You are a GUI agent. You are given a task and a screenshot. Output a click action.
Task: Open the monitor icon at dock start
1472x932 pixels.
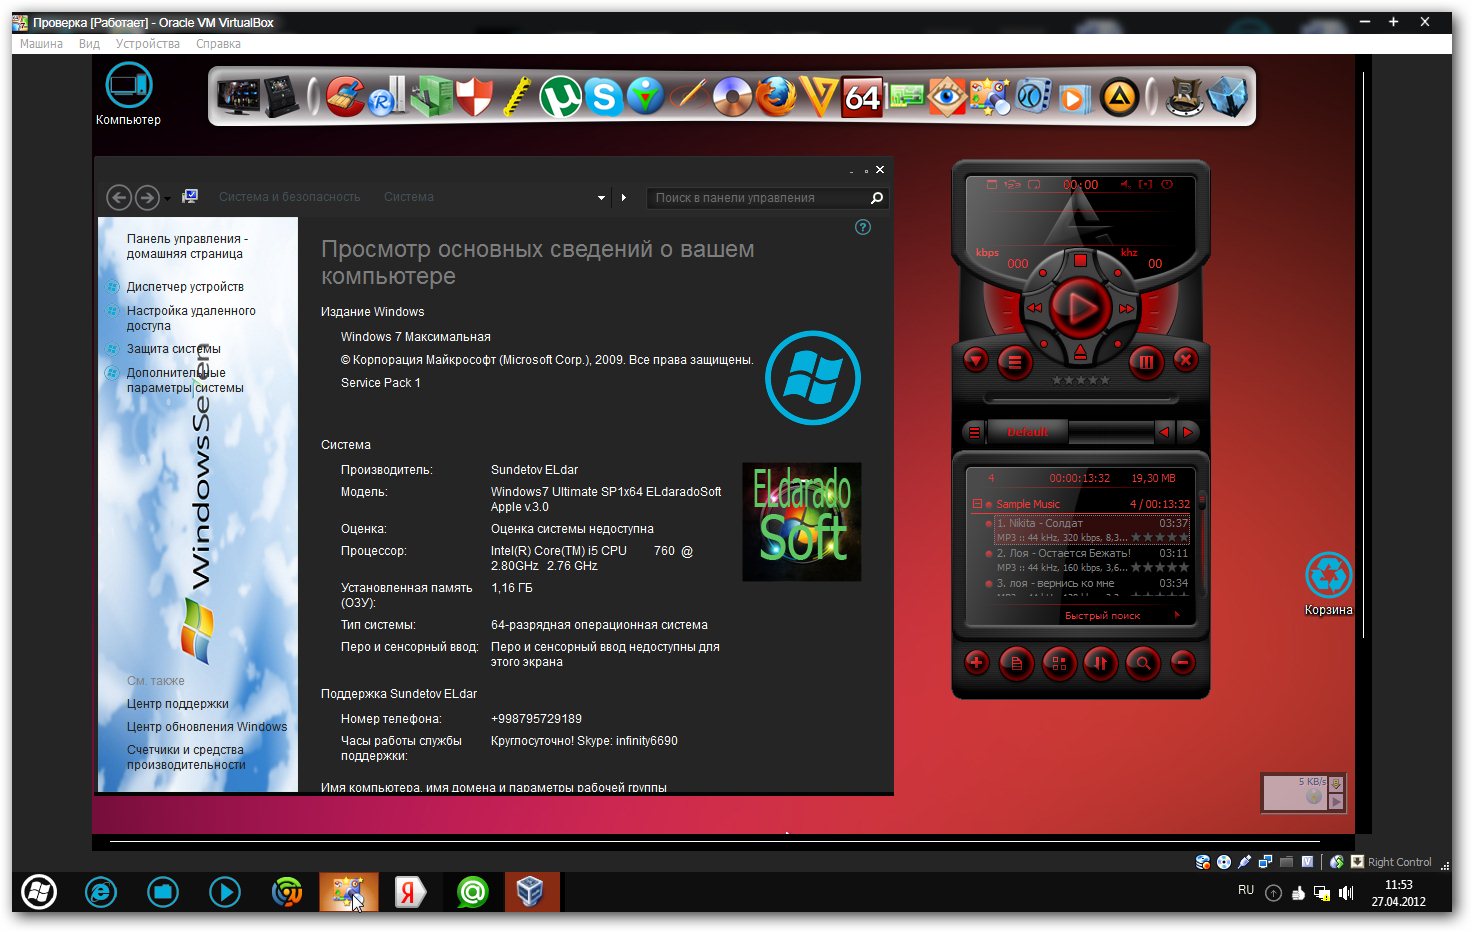(238, 97)
